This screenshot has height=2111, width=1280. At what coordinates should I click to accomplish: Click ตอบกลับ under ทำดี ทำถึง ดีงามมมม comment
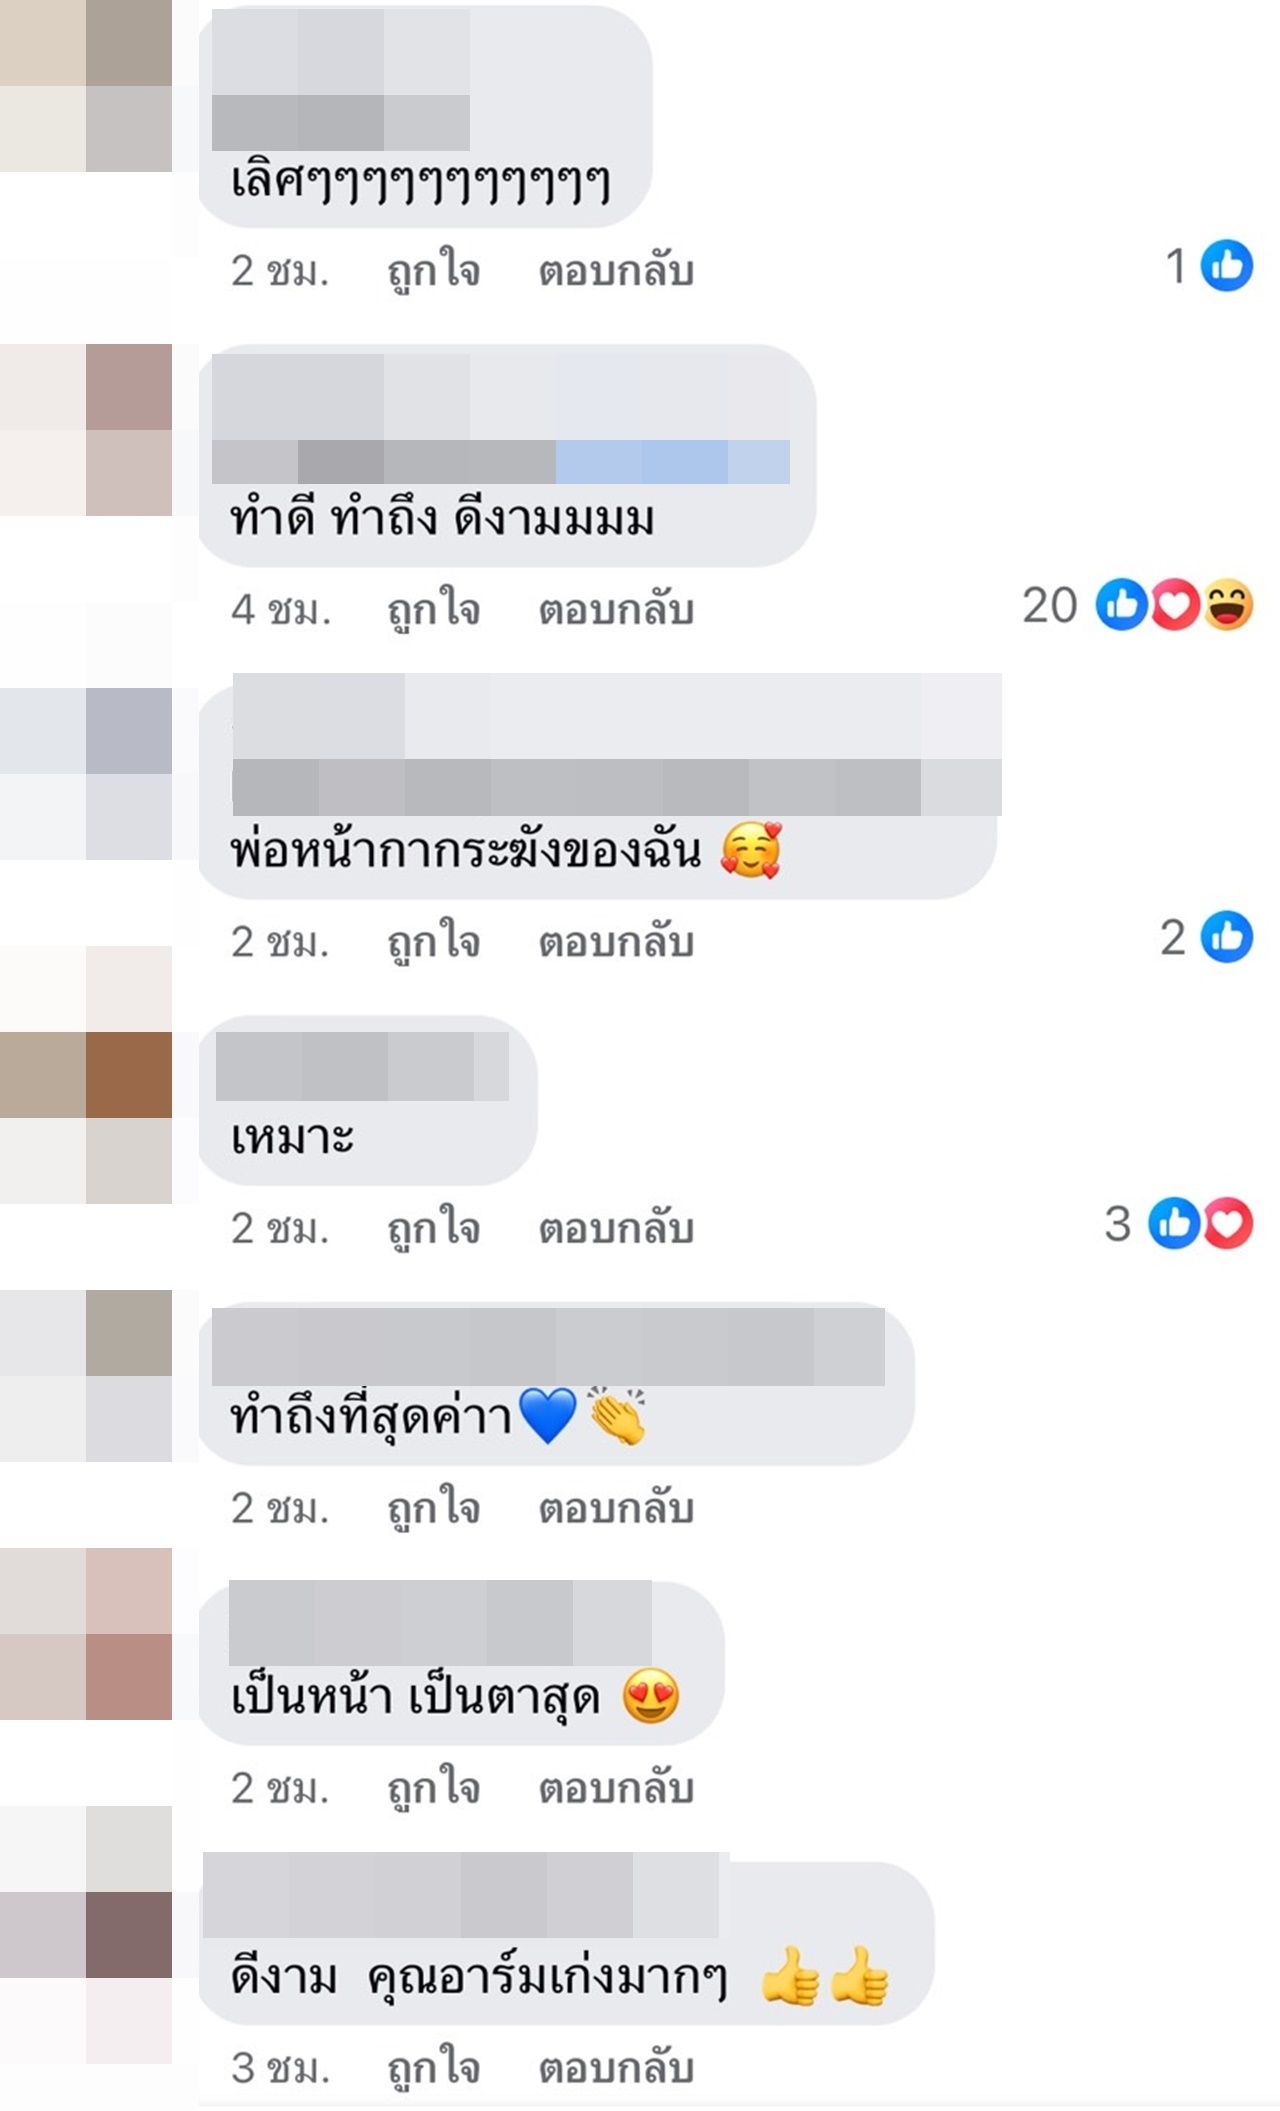(616, 610)
